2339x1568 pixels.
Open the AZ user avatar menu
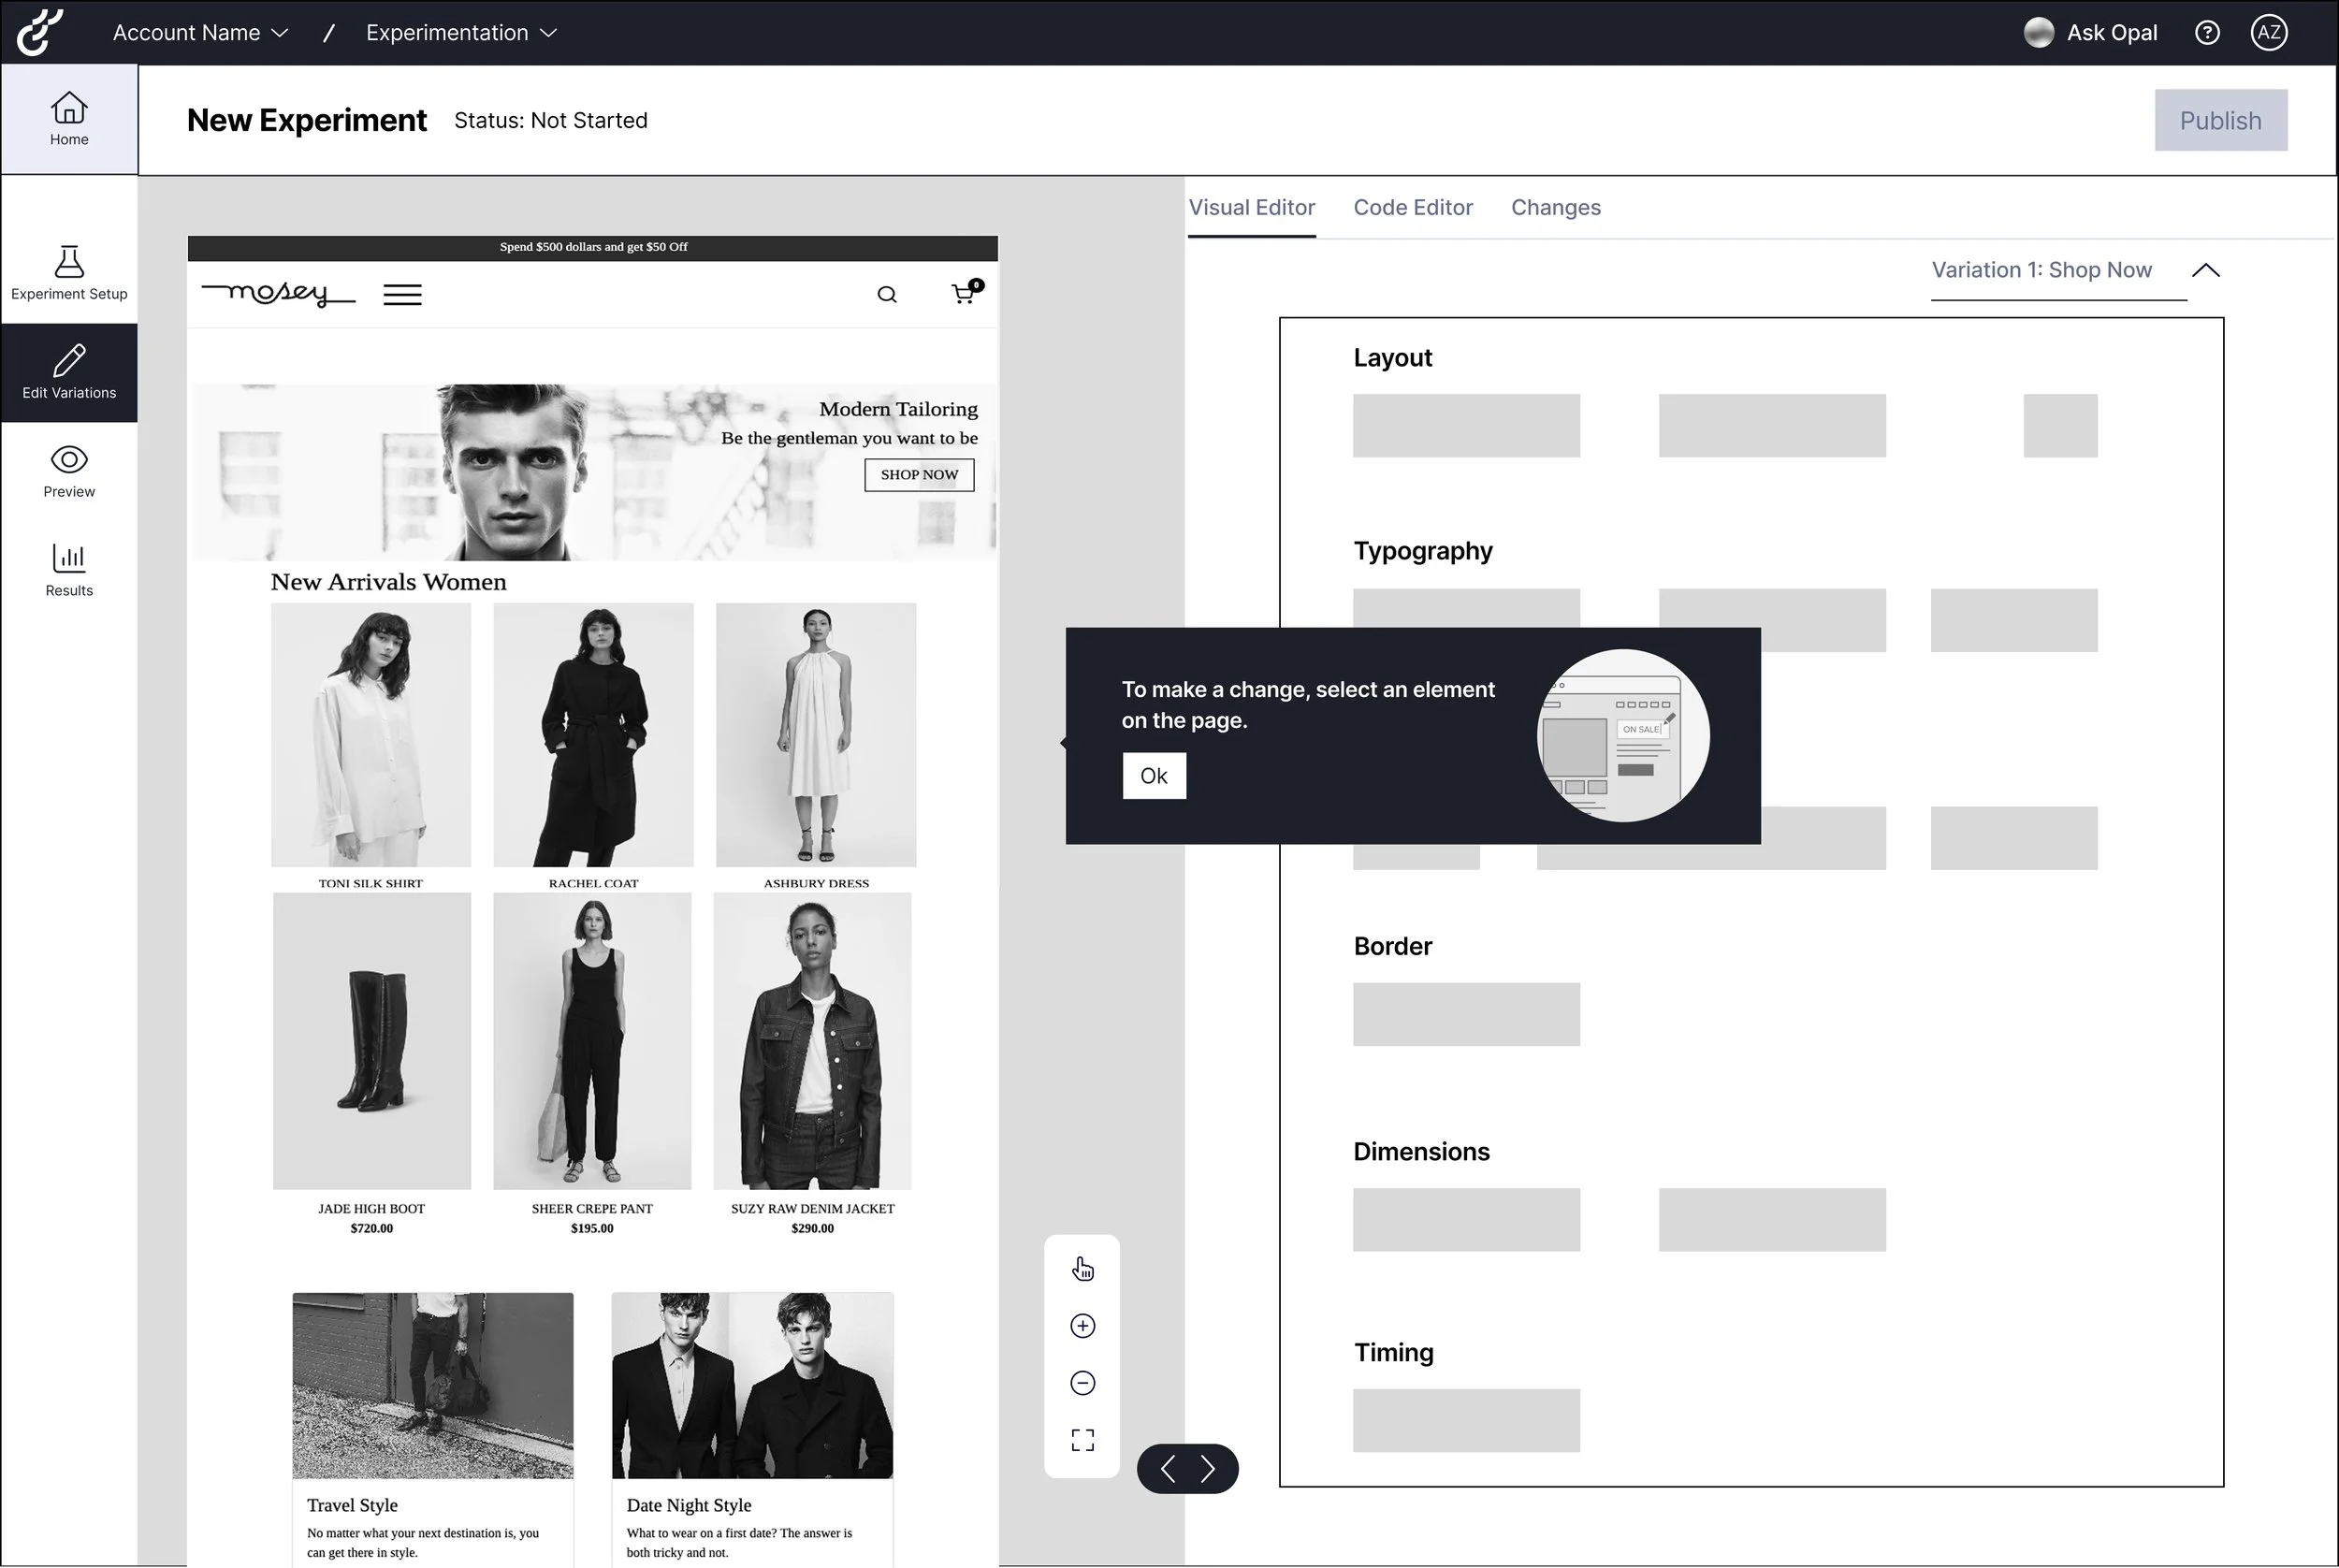(2268, 33)
